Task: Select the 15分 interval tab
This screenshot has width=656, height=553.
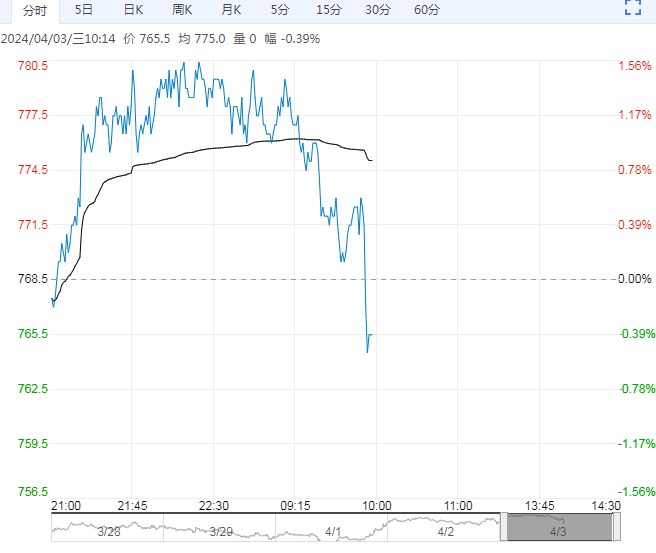Action: [329, 10]
